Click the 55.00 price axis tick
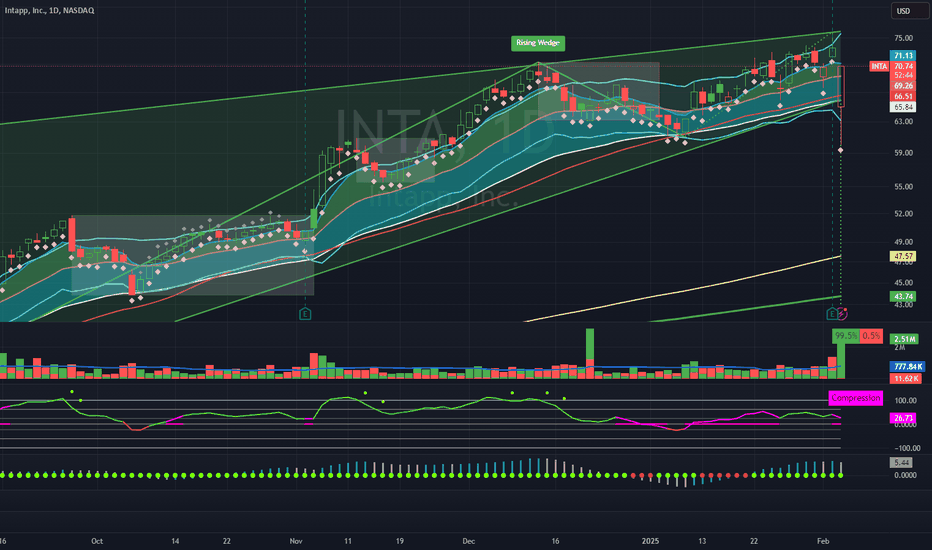Viewport: 932px width, 550px height. (x=903, y=187)
